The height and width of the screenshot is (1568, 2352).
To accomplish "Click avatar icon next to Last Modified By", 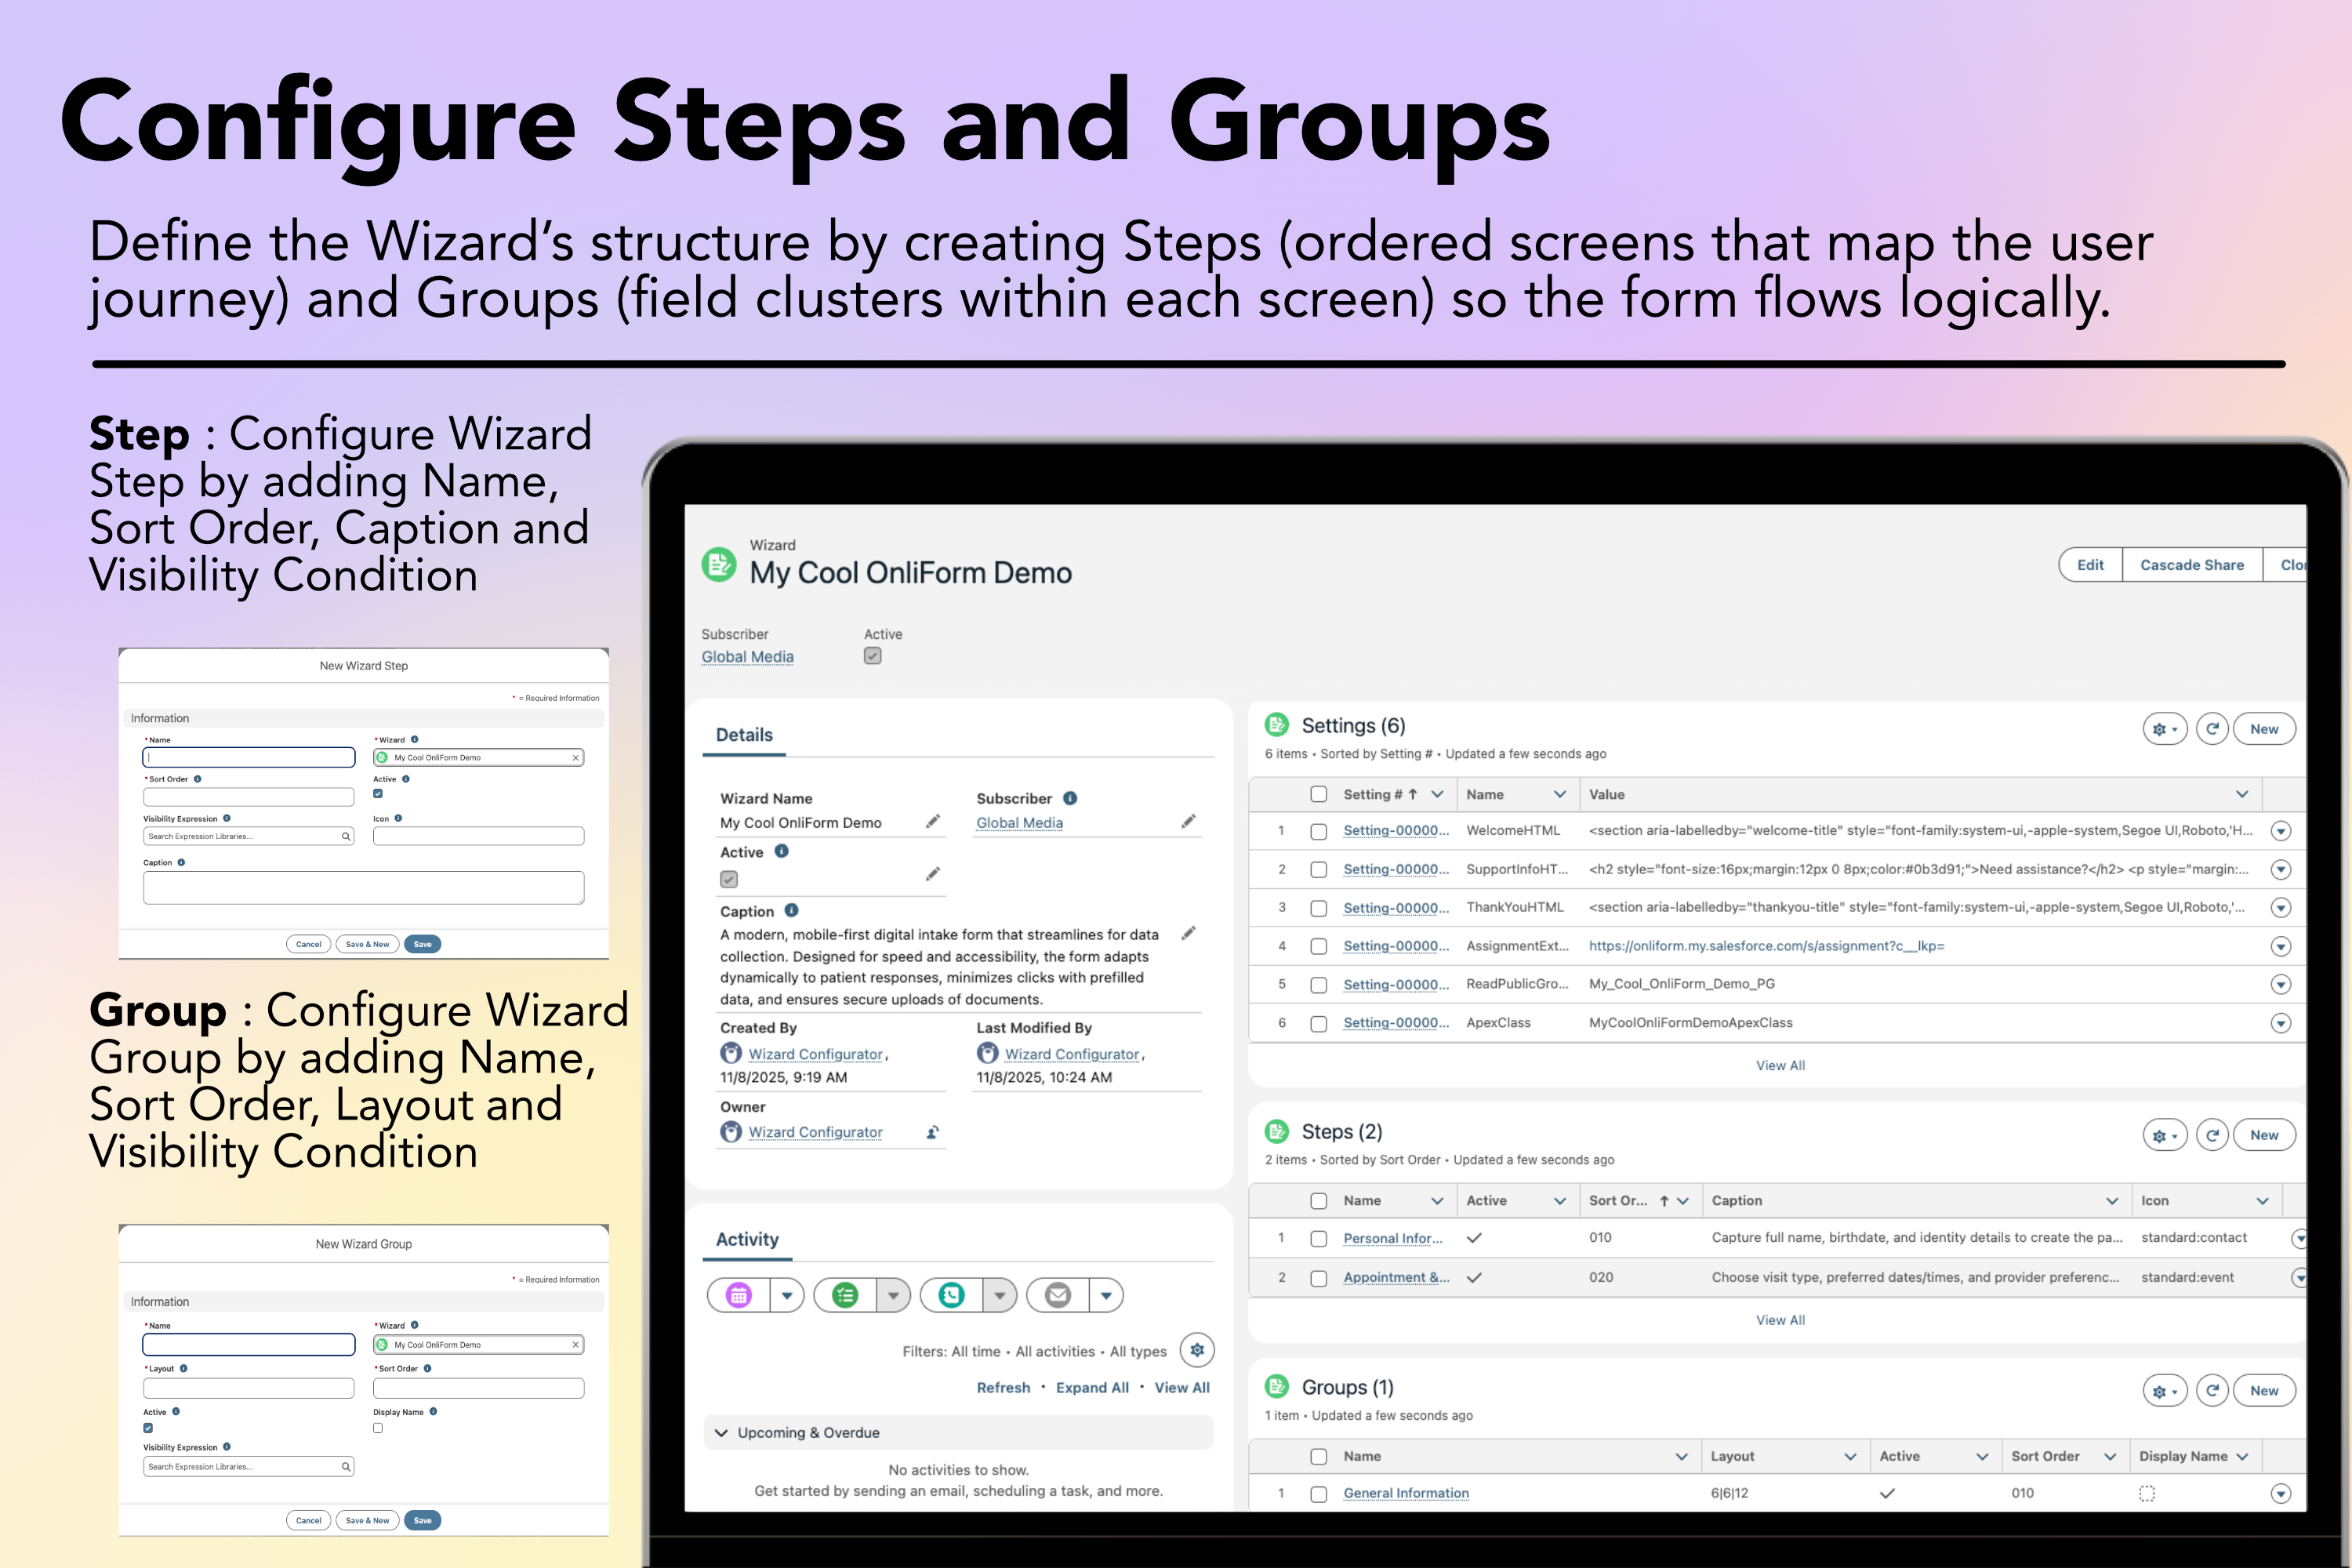I will 987,1053.
